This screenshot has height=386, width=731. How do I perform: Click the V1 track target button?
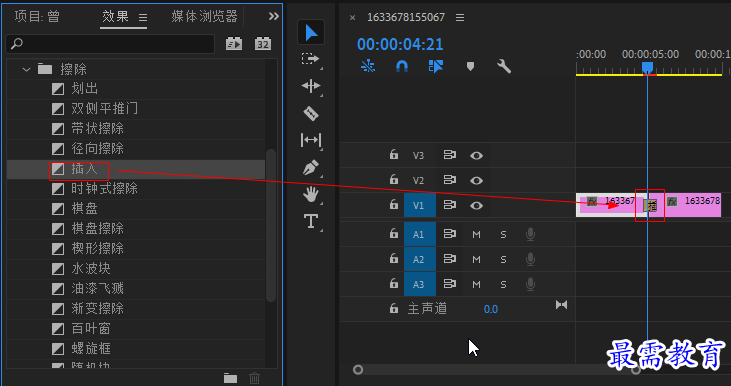click(420, 205)
